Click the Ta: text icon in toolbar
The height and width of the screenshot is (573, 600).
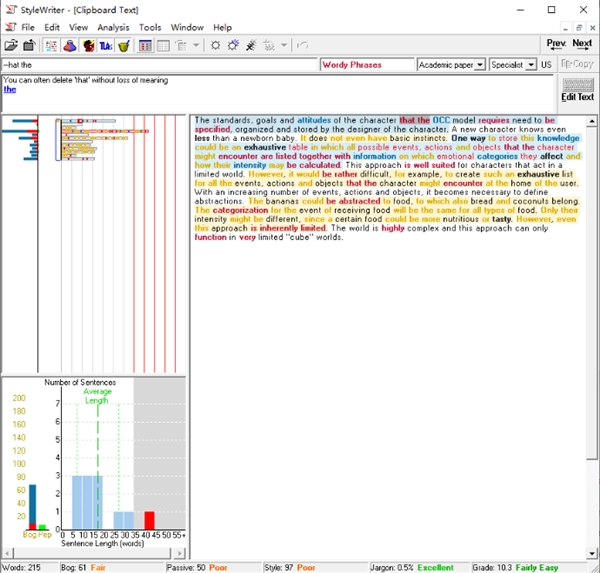coord(106,45)
